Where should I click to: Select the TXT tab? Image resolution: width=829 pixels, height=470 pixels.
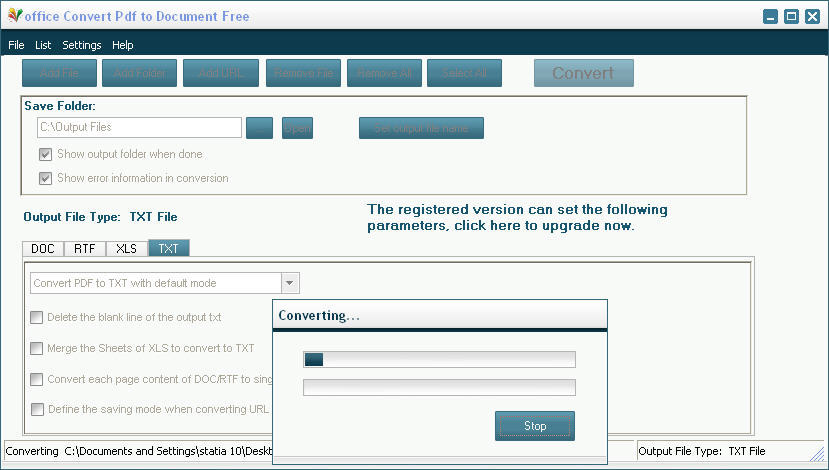pos(169,248)
